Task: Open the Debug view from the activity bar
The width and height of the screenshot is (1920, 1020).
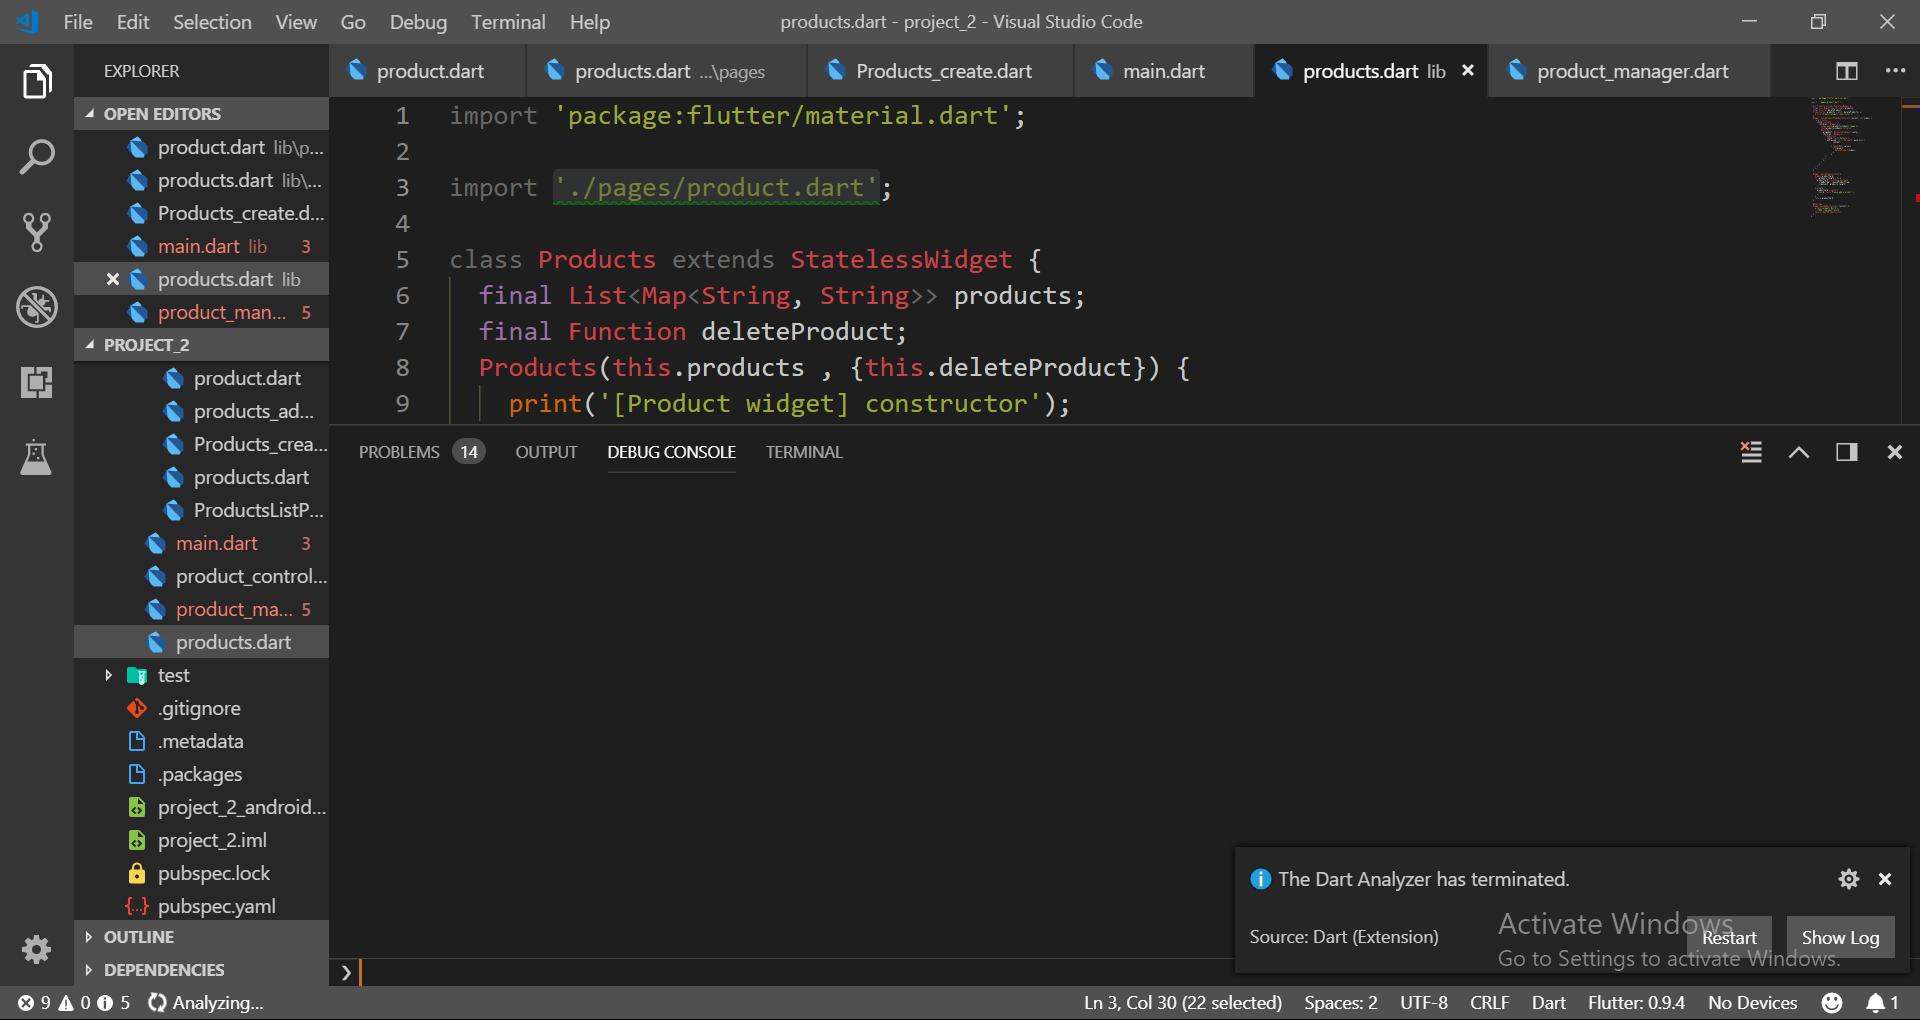Action: point(37,307)
